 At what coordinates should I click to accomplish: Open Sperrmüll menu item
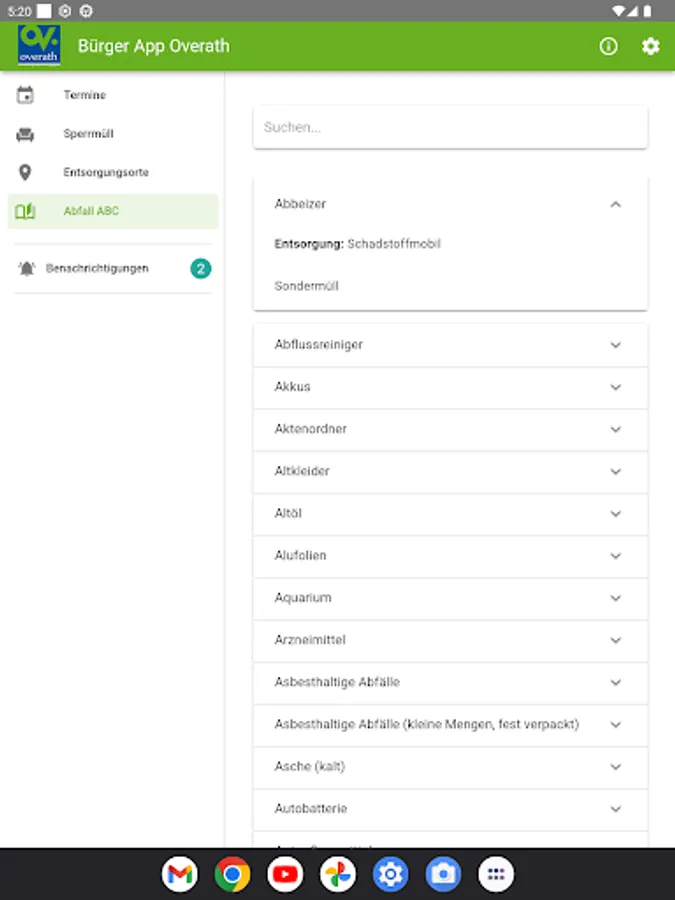click(x=89, y=134)
